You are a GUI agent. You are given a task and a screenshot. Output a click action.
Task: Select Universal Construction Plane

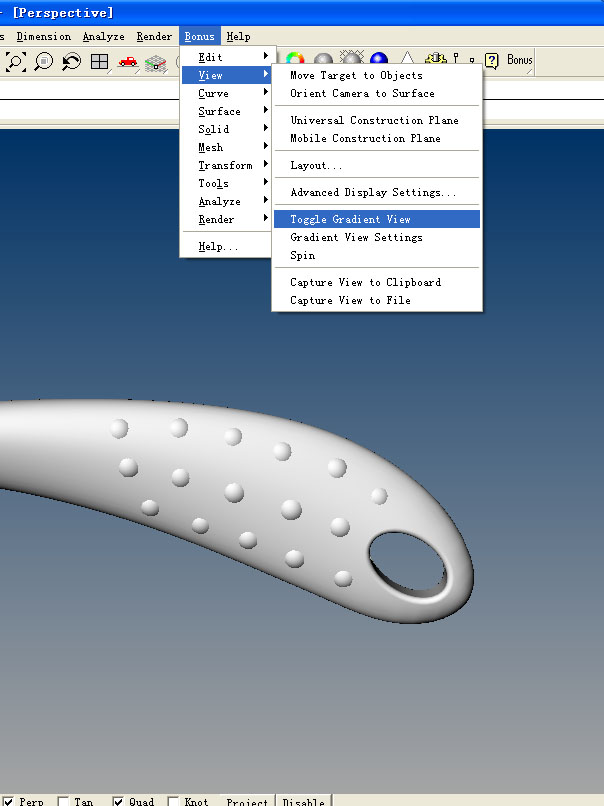click(x=377, y=120)
